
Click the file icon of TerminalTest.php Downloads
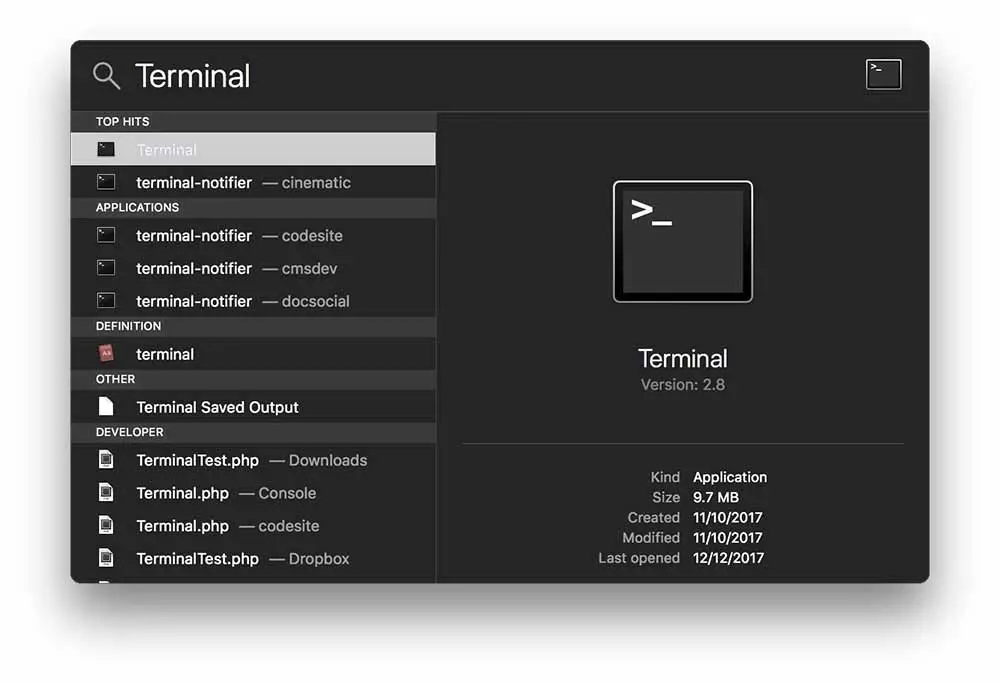pyautogui.click(x=106, y=460)
